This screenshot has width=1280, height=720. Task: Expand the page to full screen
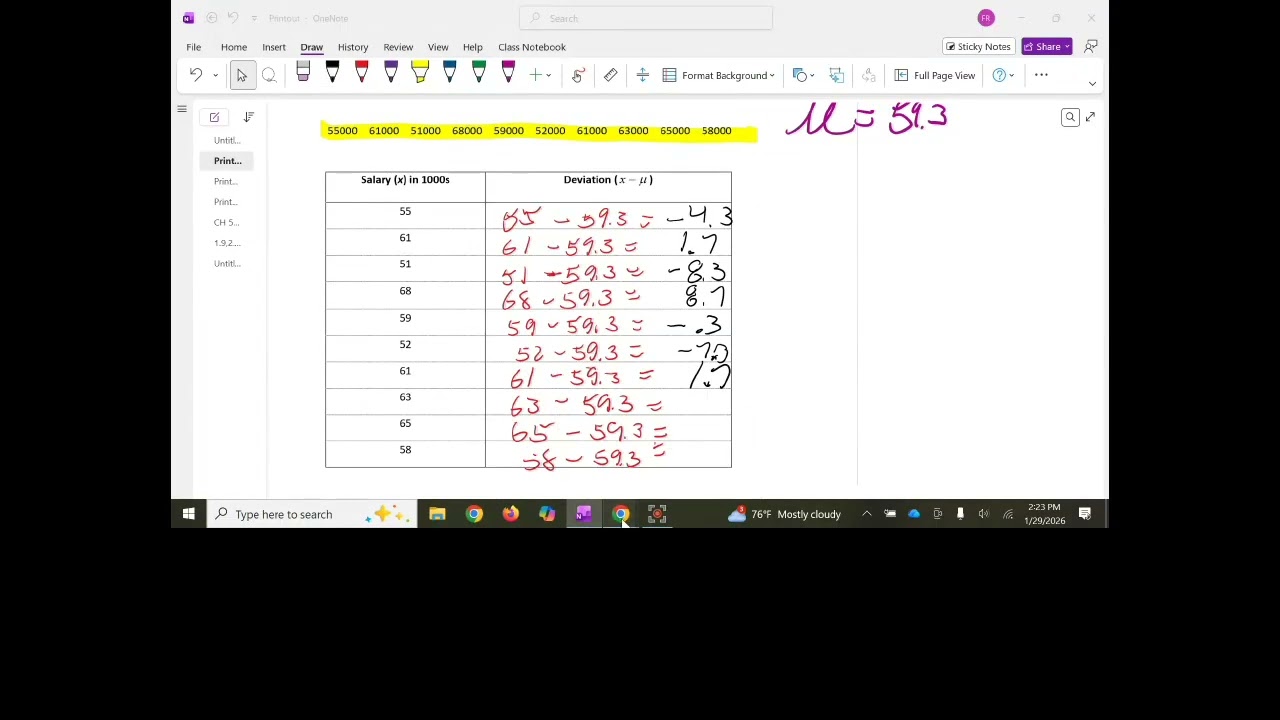1090,117
